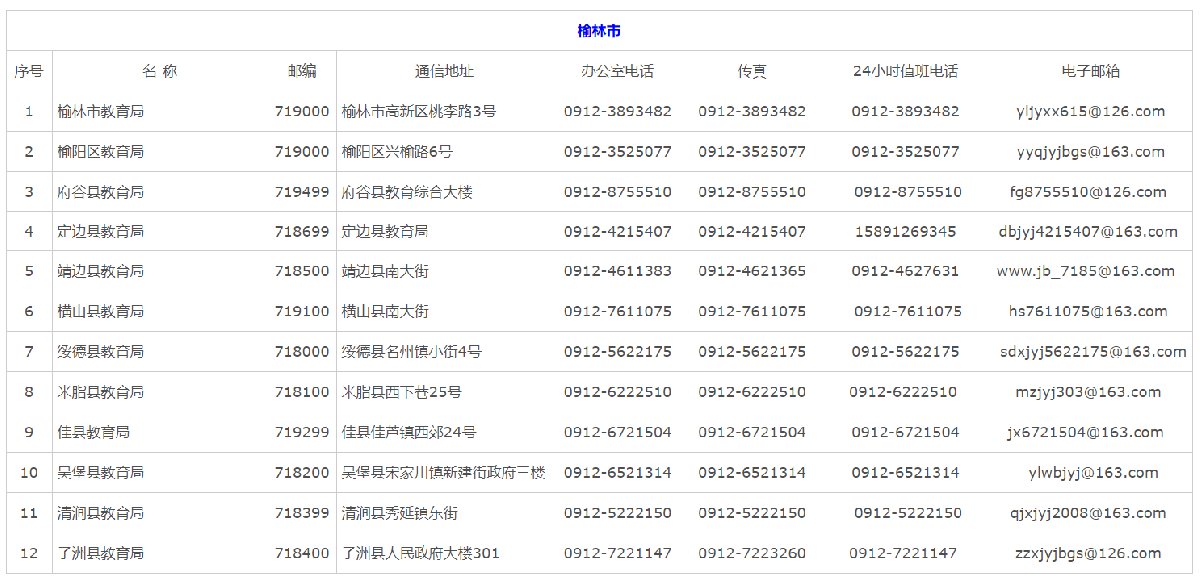Click the email dbjyj4215407@163.com

pos(1090,231)
